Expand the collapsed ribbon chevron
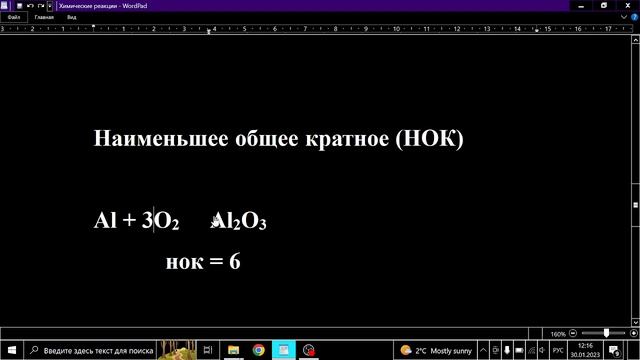Image resolution: width=640 pixels, height=360 pixels. [x=623, y=17]
